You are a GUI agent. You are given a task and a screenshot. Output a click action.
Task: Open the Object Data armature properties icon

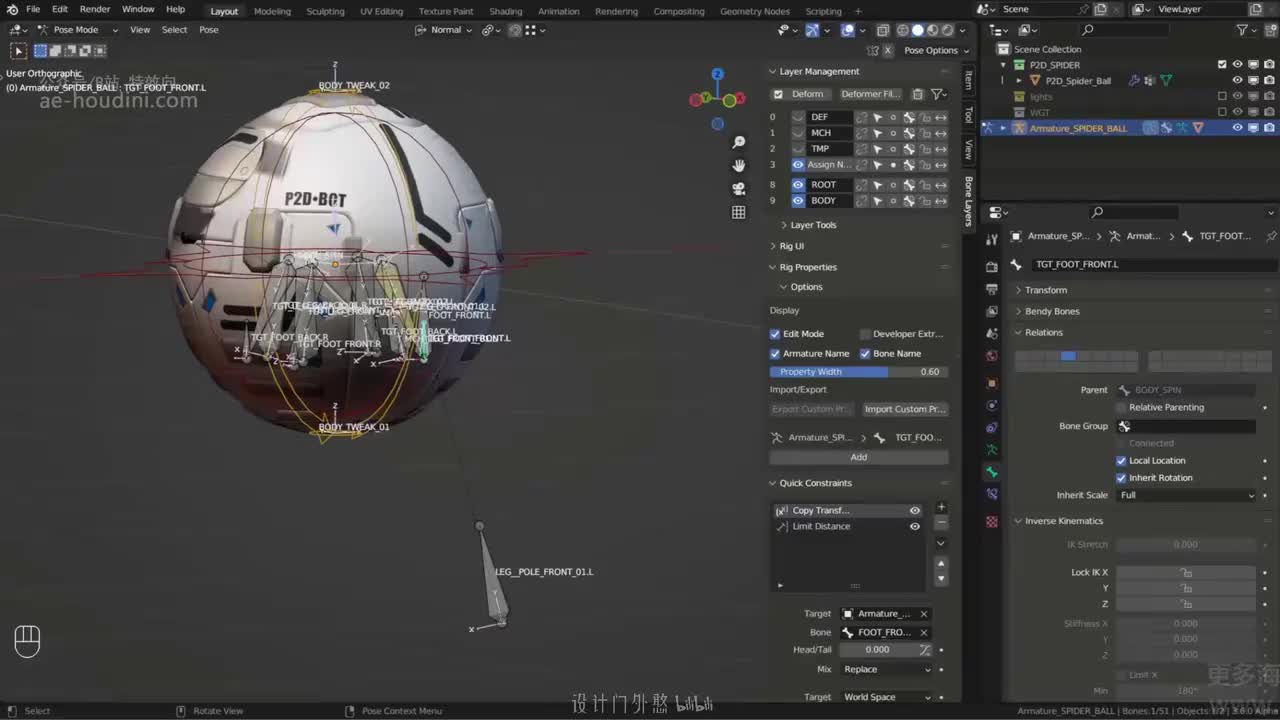tap(992, 450)
